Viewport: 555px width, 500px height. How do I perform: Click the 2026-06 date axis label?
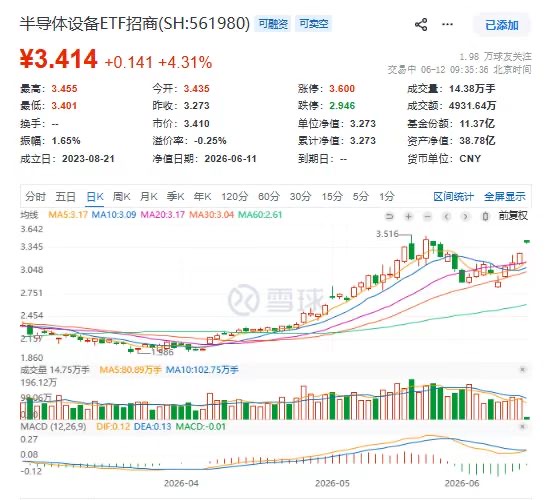coord(462,483)
